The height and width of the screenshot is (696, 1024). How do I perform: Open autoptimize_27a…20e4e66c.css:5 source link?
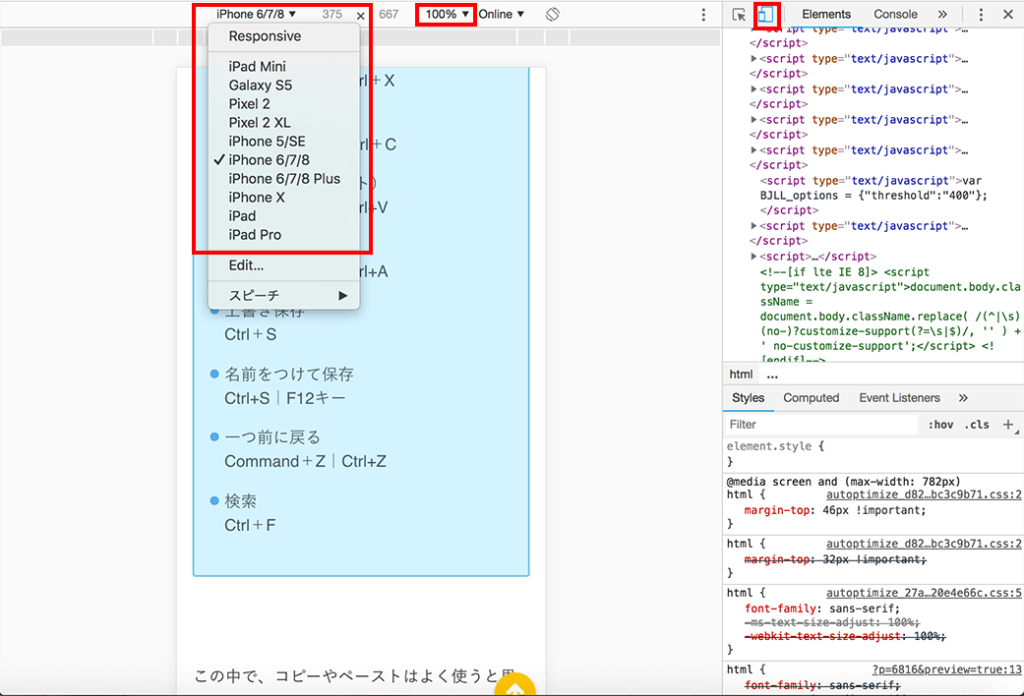click(923, 593)
